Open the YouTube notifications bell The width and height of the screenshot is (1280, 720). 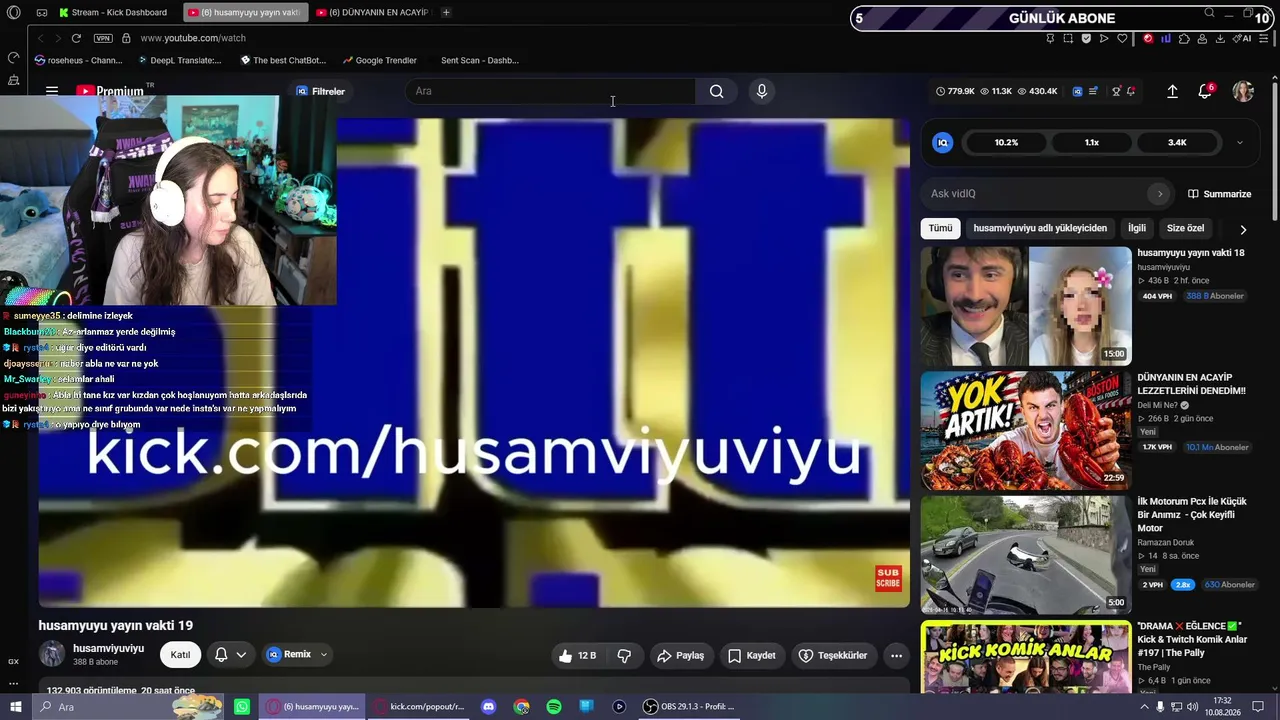coord(1205,91)
